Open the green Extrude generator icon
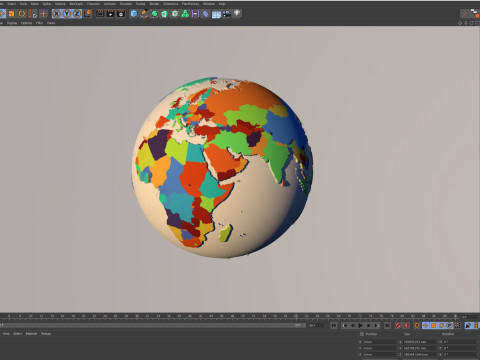The width and height of the screenshot is (480, 360). (165, 14)
